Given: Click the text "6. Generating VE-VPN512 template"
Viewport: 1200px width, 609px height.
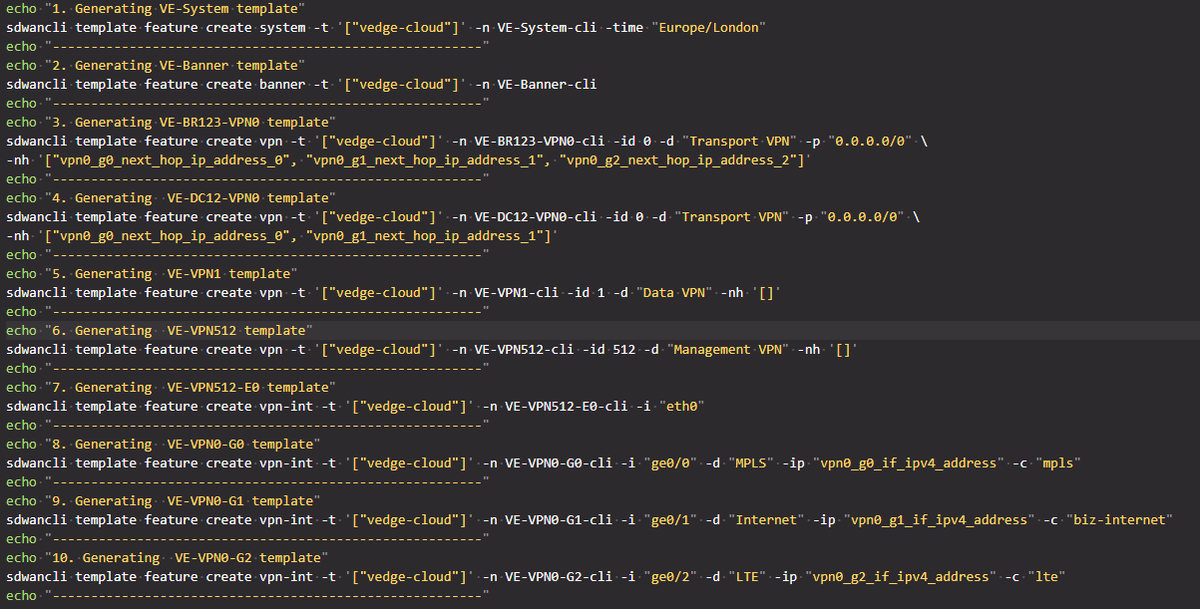Looking at the screenshot, I should [x=178, y=332].
